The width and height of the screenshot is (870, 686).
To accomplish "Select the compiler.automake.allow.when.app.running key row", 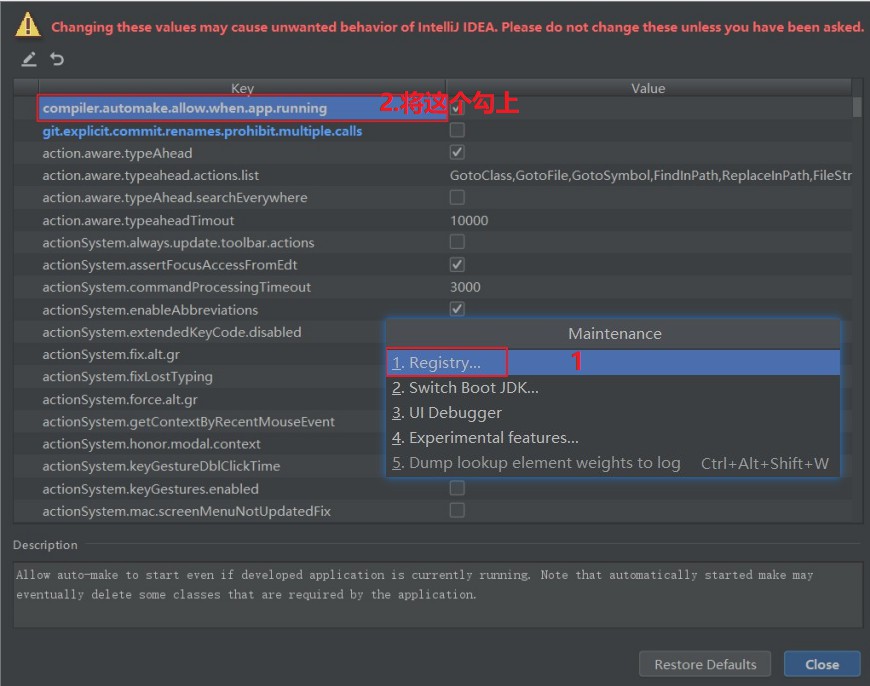I will tap(242, 108).
